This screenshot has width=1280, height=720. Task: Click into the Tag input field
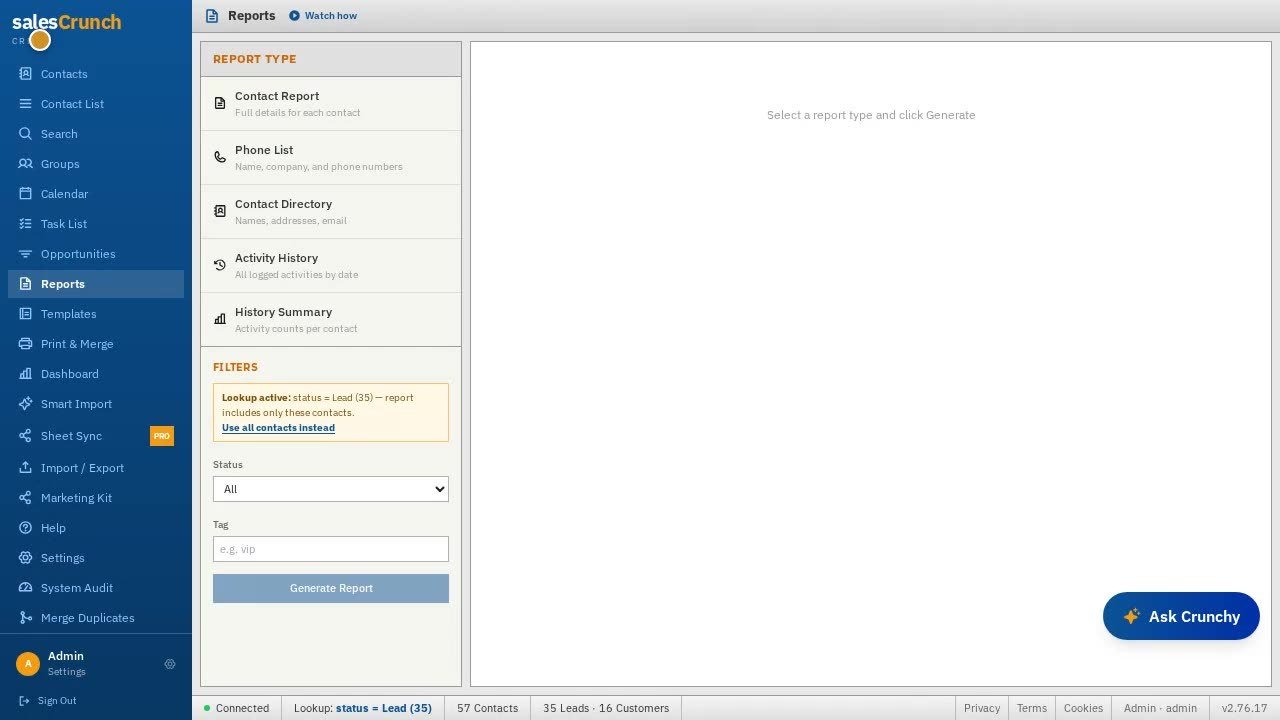pos(331,549)
